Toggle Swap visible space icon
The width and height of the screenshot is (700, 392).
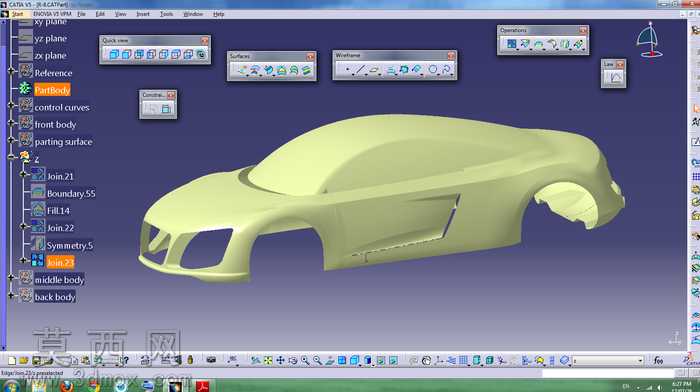(393, 360)
